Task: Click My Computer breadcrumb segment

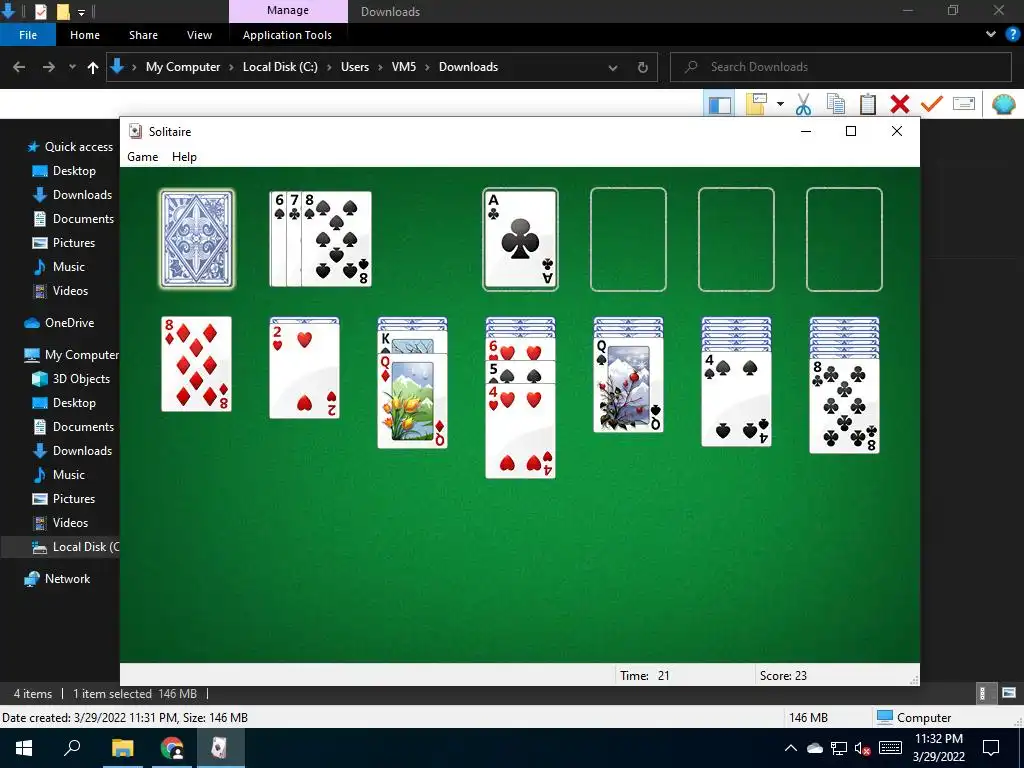Action: point(183,67)
